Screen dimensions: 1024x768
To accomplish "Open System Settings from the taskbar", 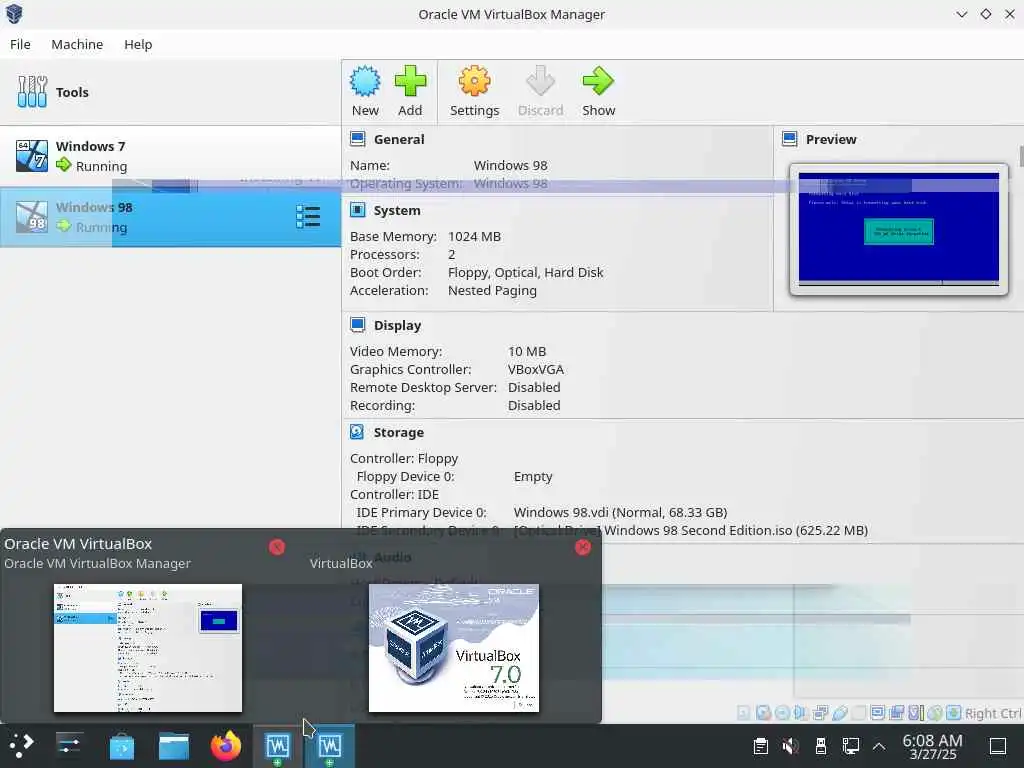I will 69,746.
